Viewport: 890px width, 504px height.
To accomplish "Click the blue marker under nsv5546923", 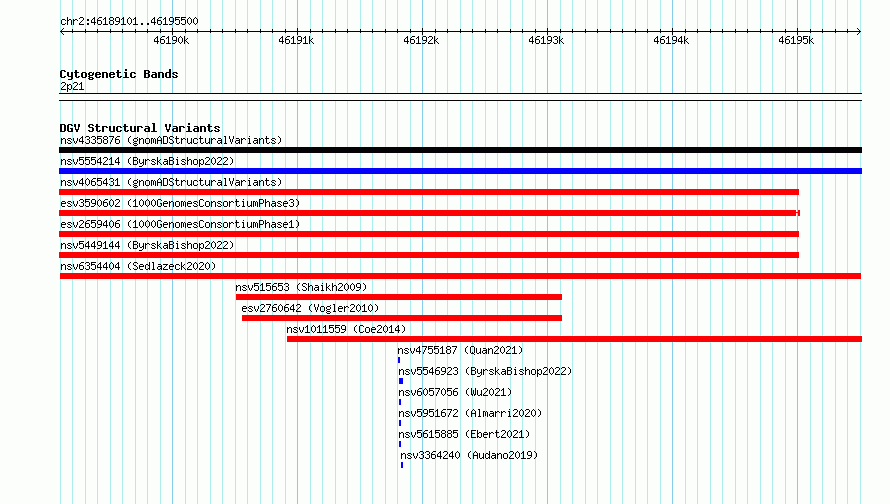I will 401,381.
